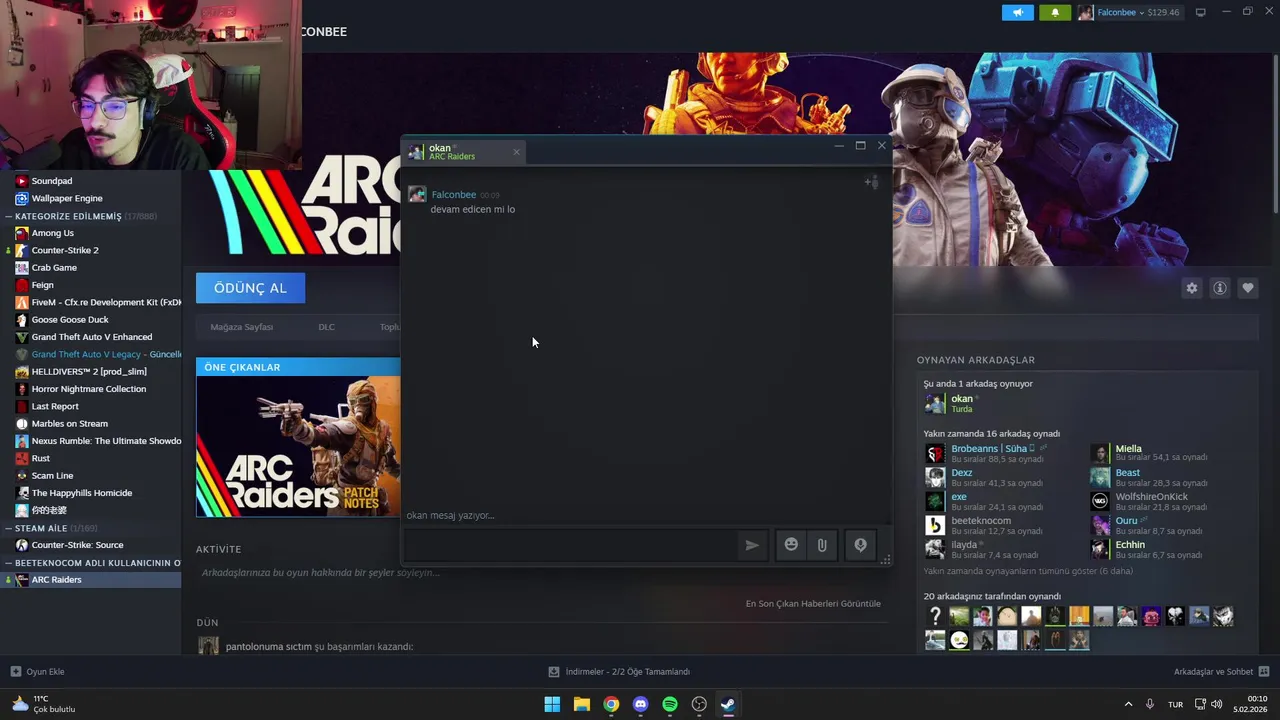Image resolution: width=1280 pixels, height=720 pixels.
Task: Open Discord from the Windows taskbar
Action: [641, 704]
